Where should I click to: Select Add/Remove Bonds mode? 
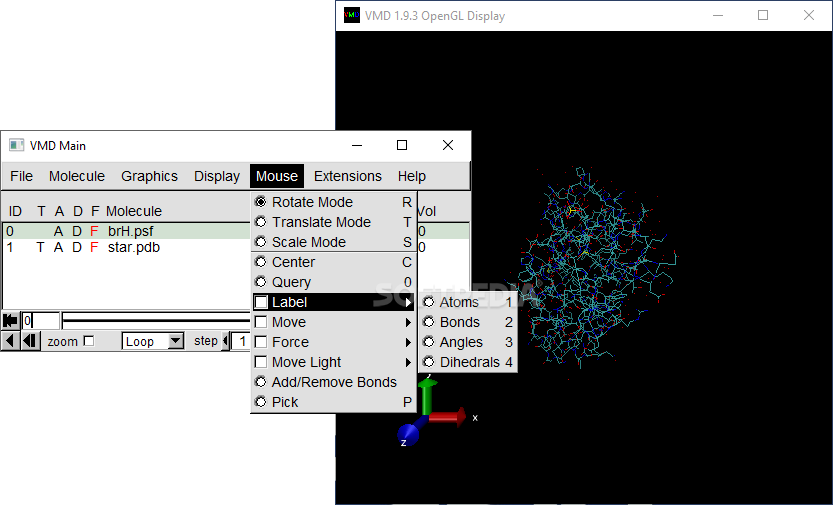pos(334,382)
